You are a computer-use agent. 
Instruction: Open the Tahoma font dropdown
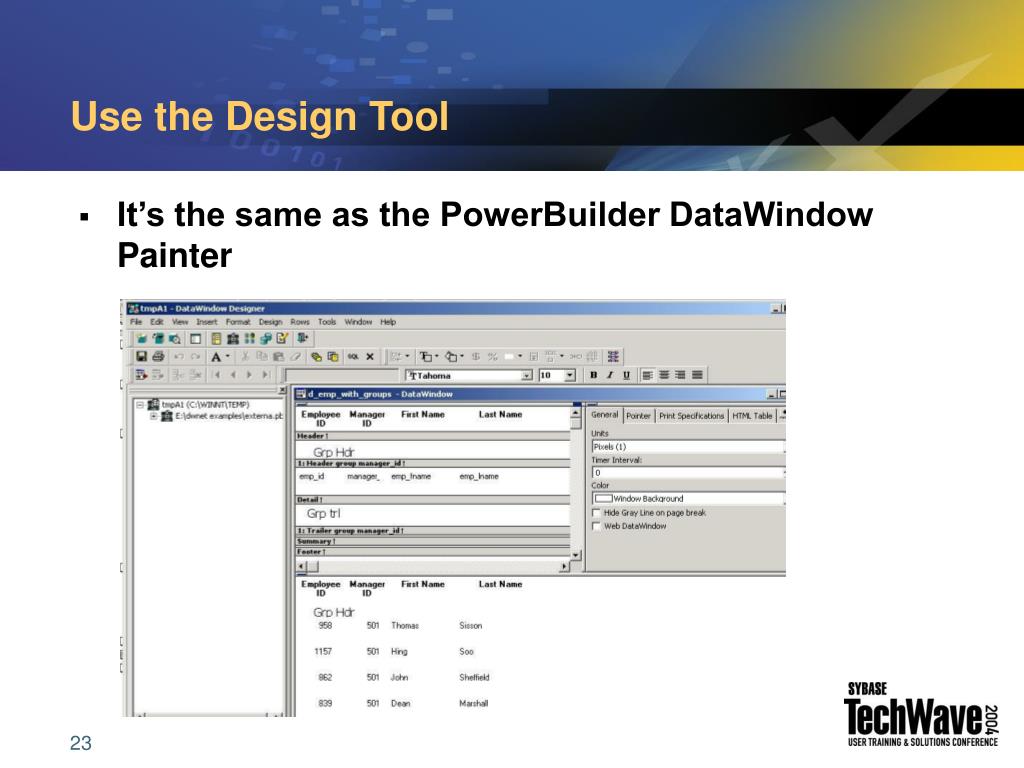526,376
